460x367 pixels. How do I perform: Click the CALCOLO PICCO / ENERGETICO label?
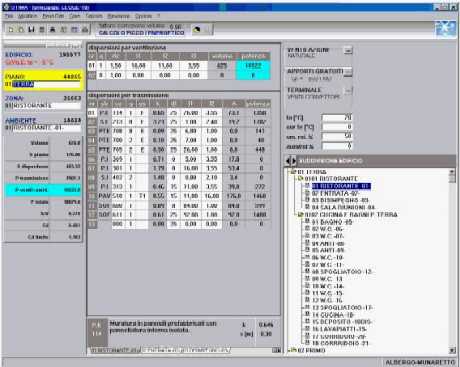click(x=141, y=33)
